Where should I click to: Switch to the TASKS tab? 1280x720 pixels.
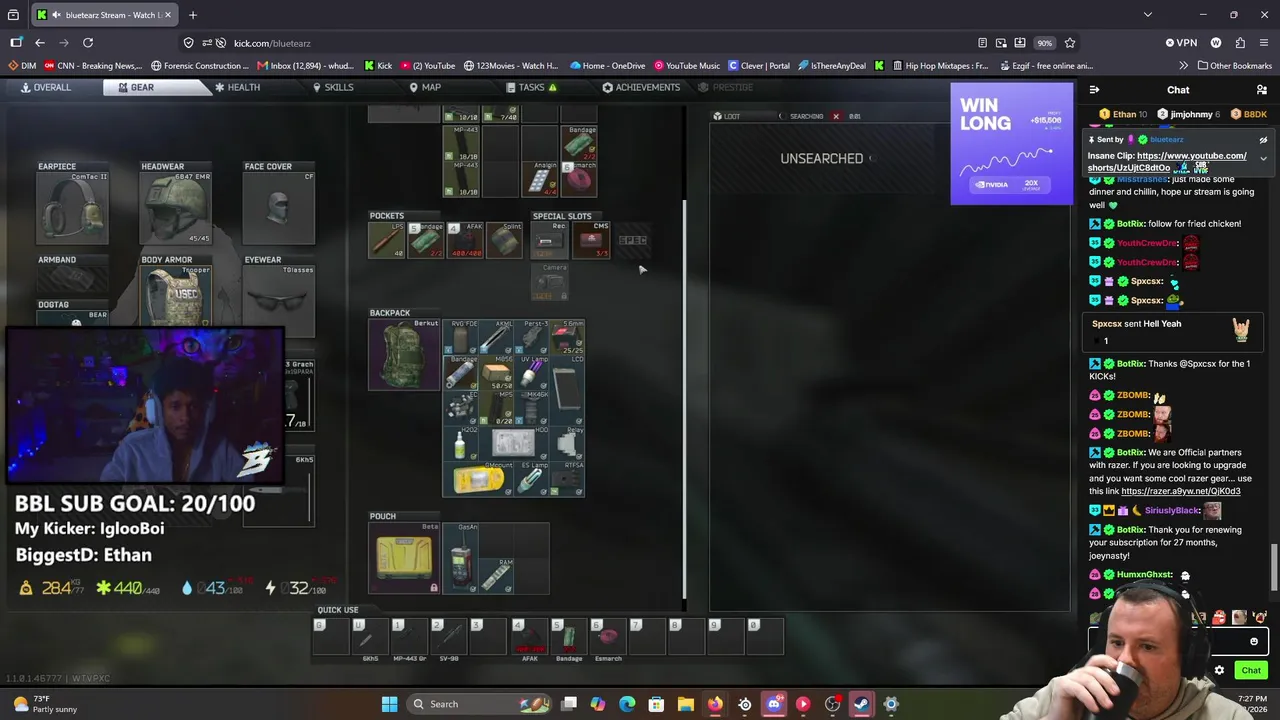point(531,87)
